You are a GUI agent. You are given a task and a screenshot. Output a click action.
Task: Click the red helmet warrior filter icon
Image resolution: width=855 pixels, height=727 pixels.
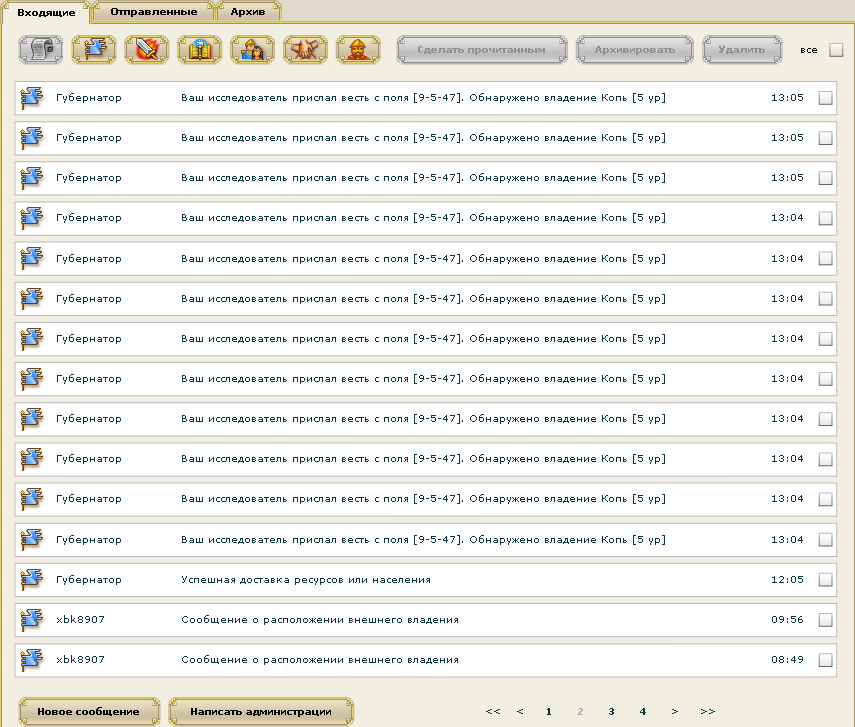point(357,49)
